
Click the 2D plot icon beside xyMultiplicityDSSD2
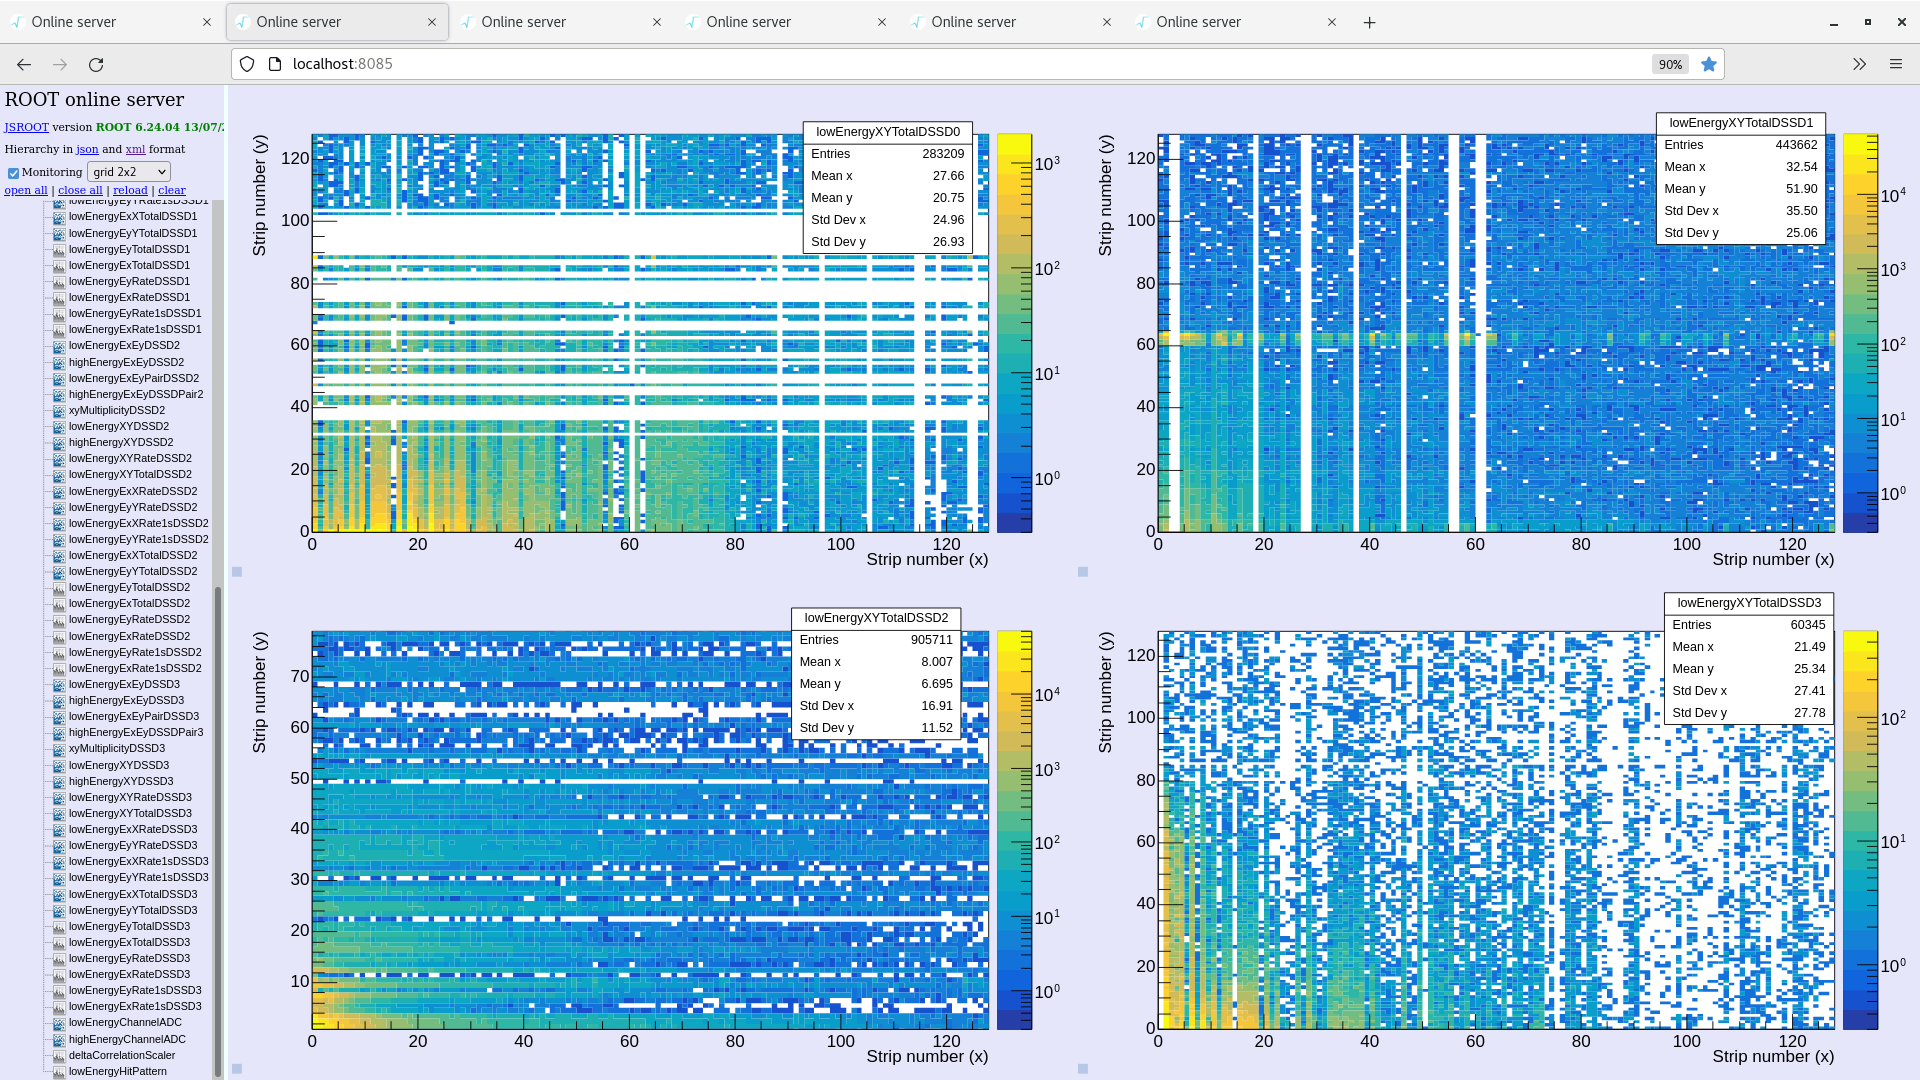coord(58,410)
